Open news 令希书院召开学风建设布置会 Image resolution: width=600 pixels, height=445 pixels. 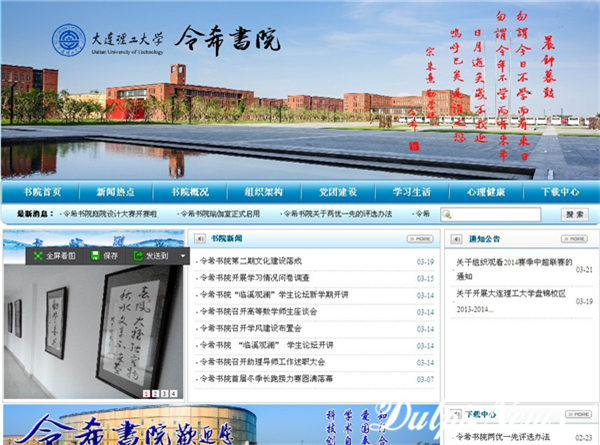(251, 328)
